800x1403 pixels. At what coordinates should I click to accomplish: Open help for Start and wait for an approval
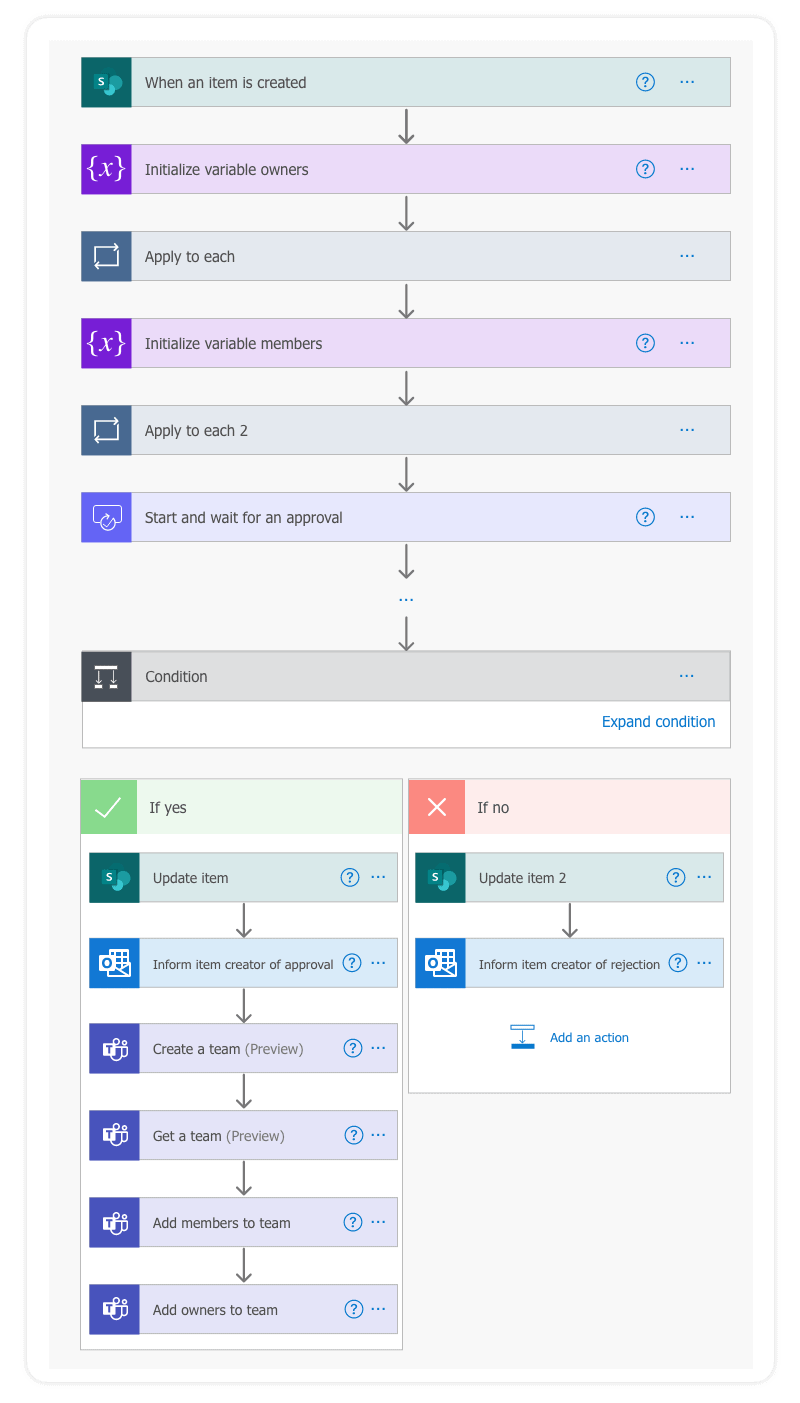645,517
